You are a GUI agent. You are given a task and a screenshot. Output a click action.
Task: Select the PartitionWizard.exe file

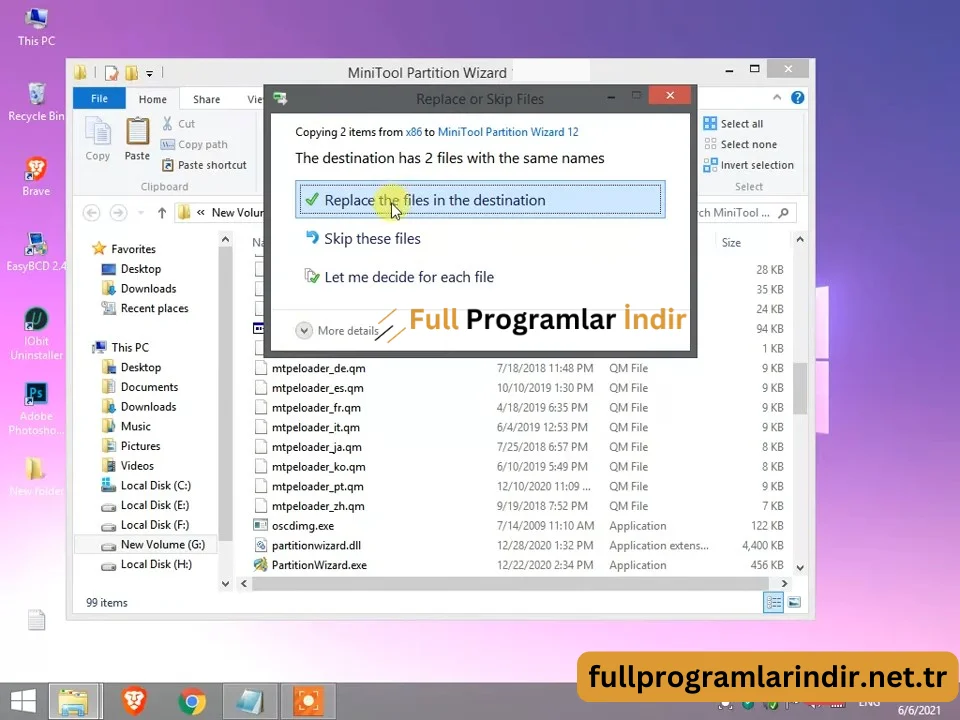pos(319,565)
